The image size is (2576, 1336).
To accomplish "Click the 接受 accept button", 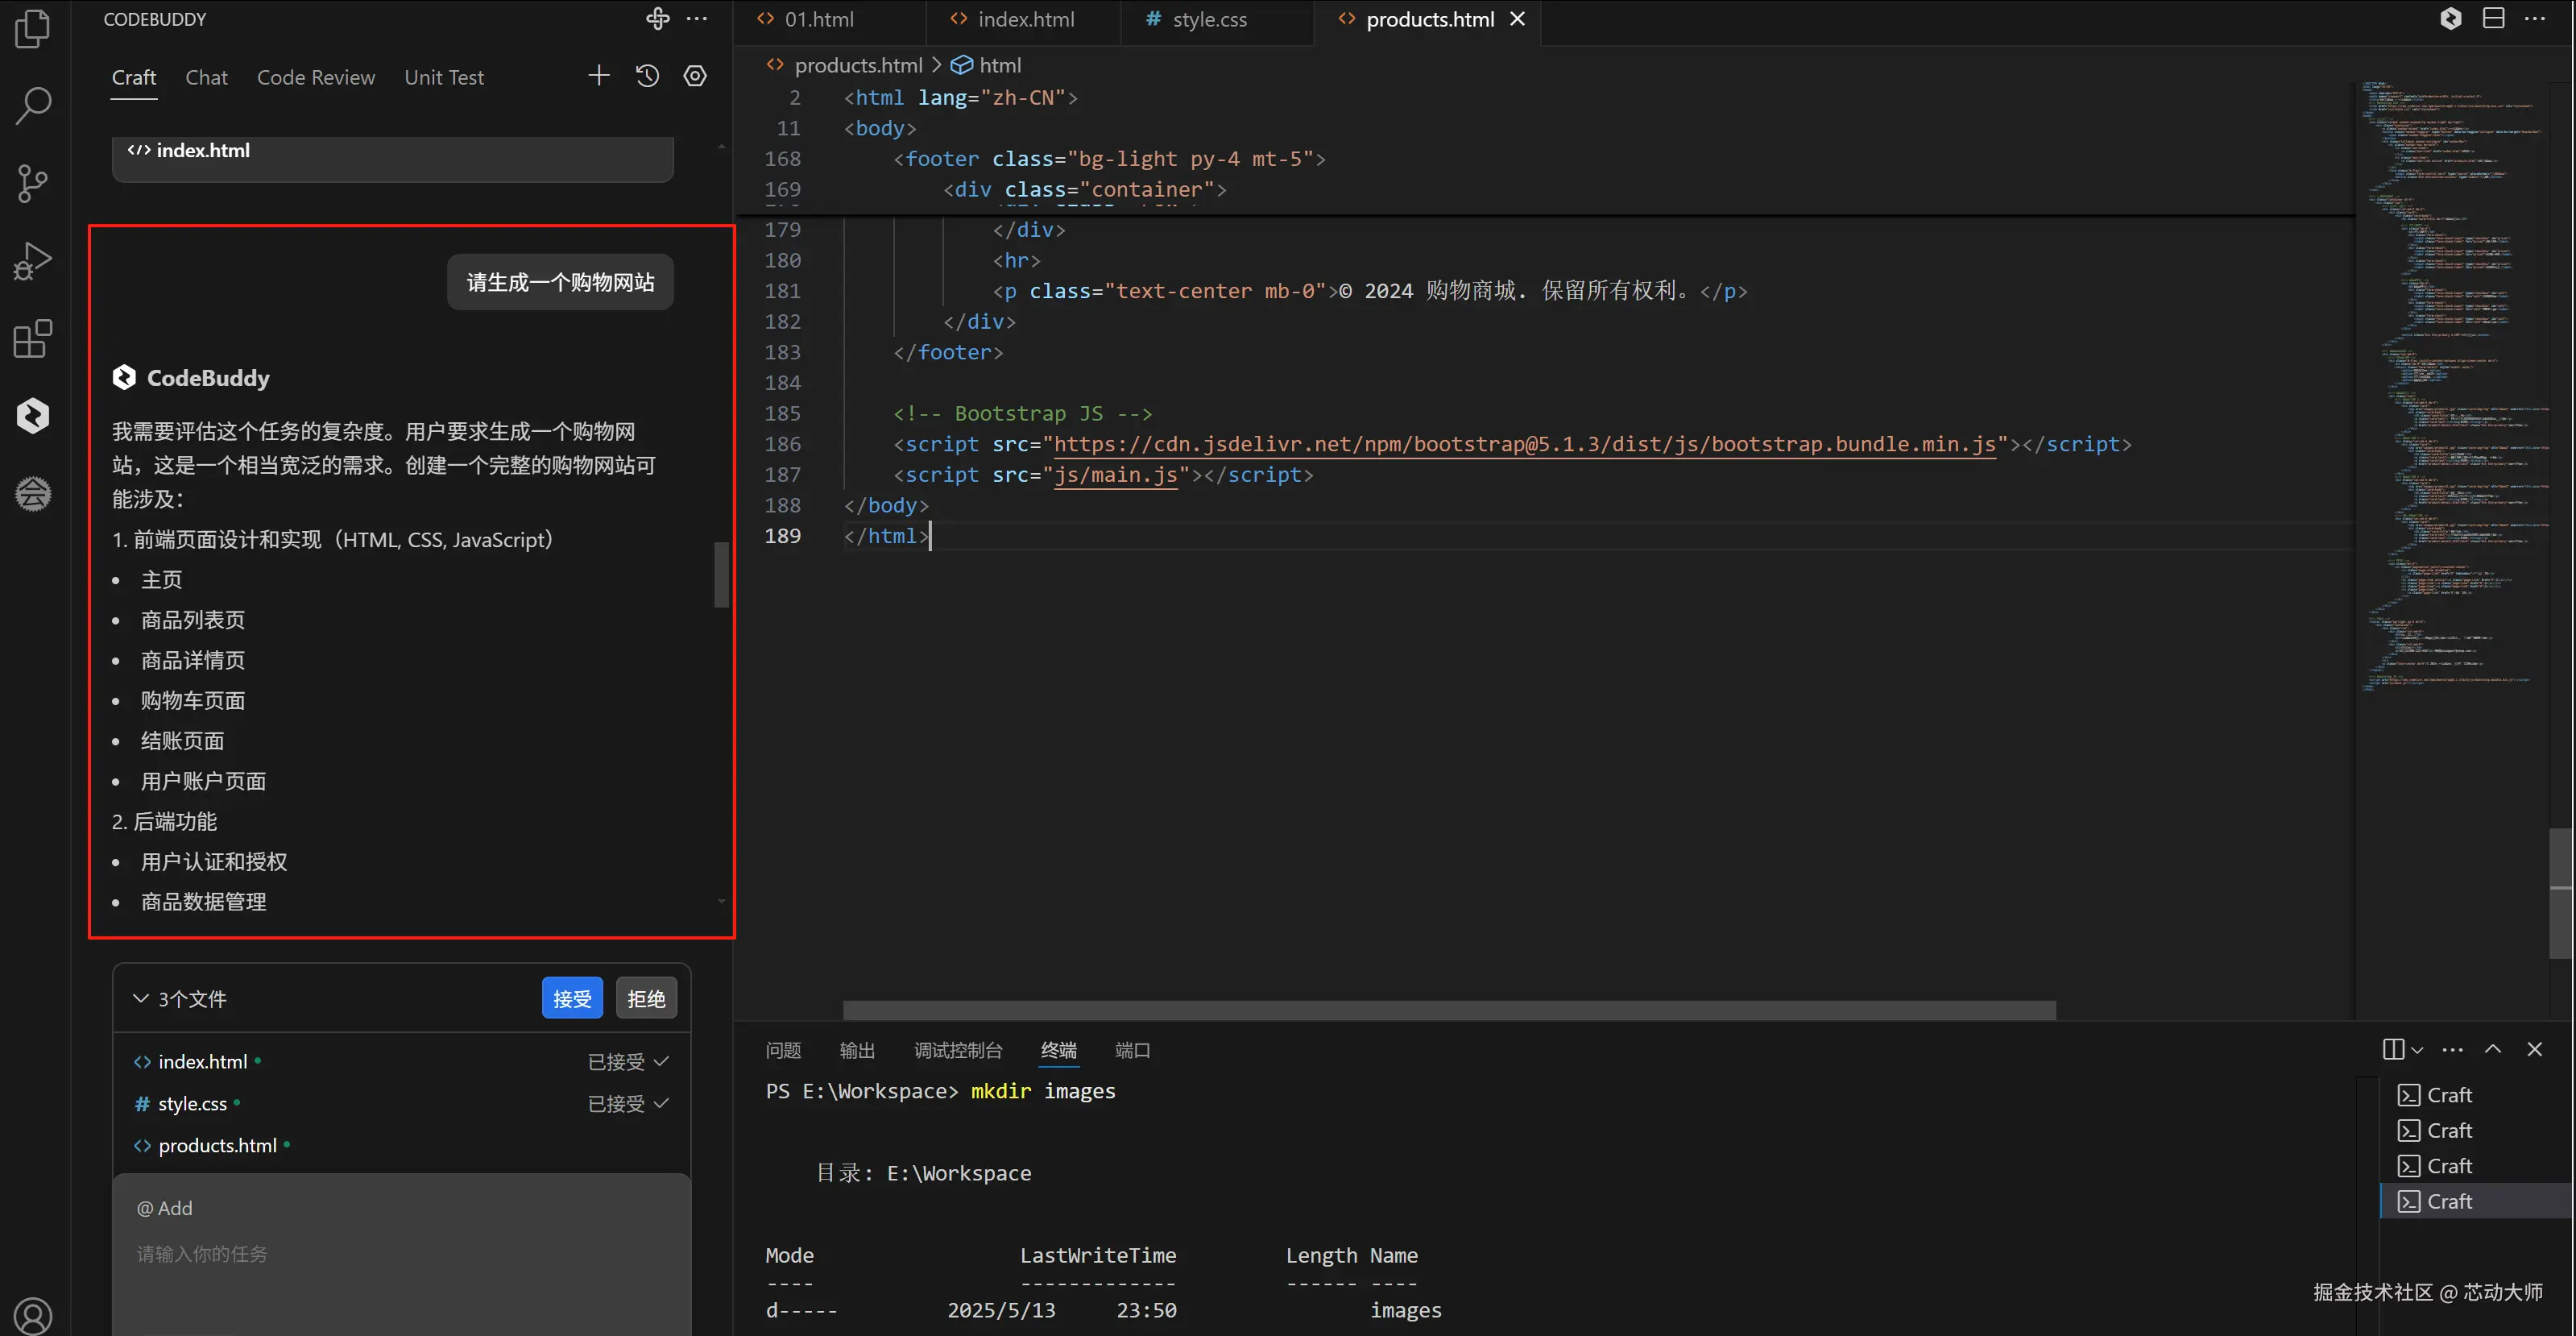I will coord(572,998).
